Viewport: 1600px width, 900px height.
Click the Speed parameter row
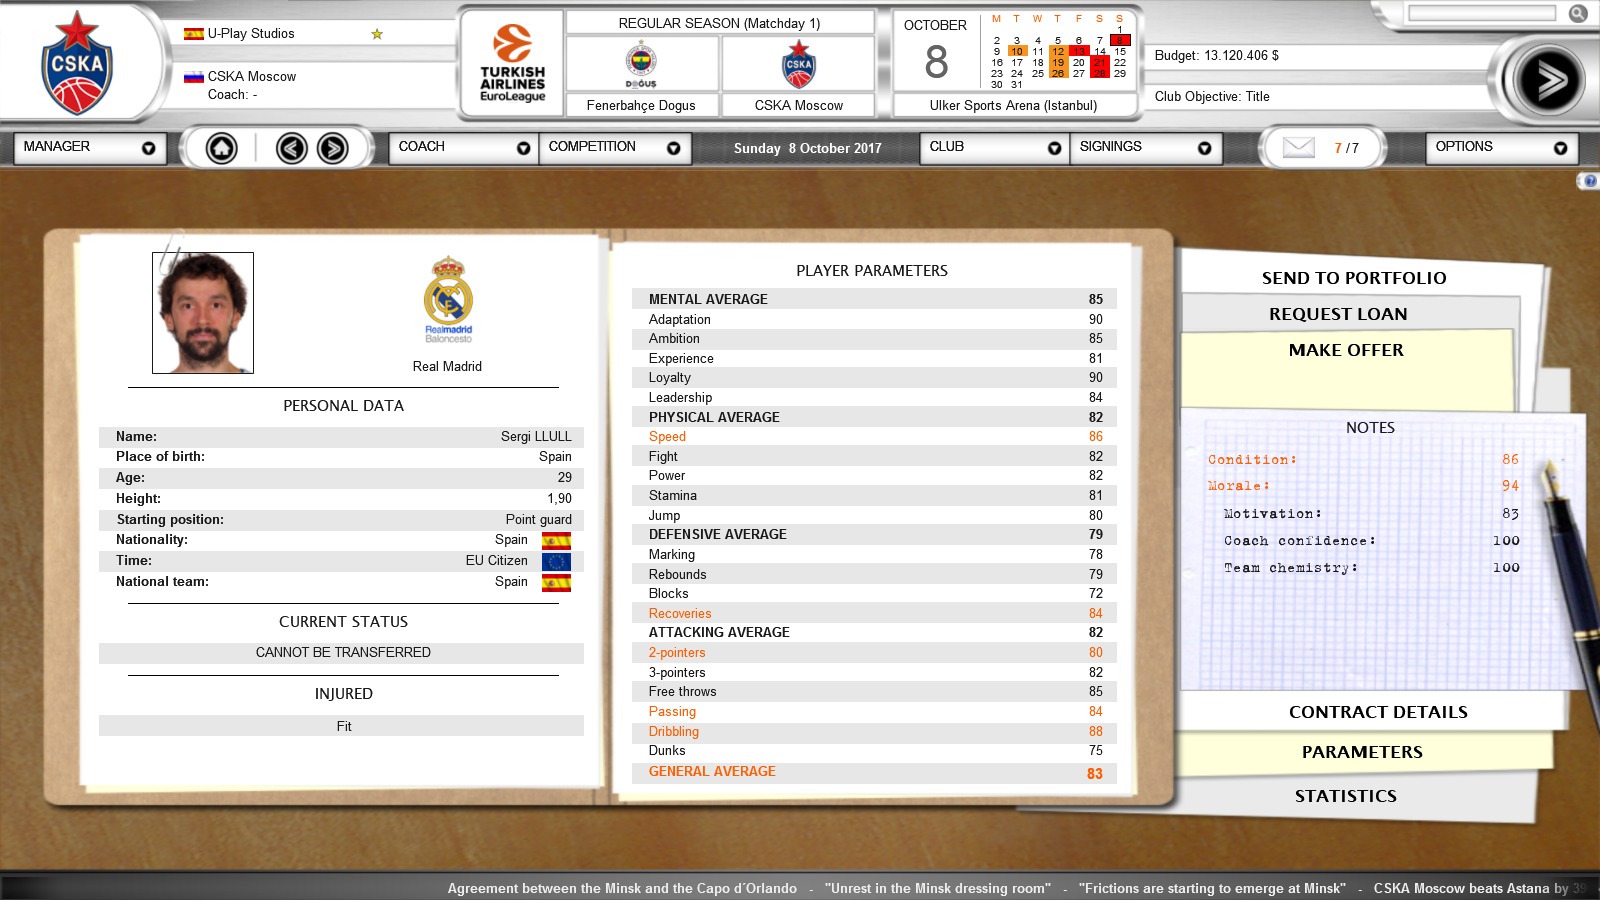click(x=874, y=437)
